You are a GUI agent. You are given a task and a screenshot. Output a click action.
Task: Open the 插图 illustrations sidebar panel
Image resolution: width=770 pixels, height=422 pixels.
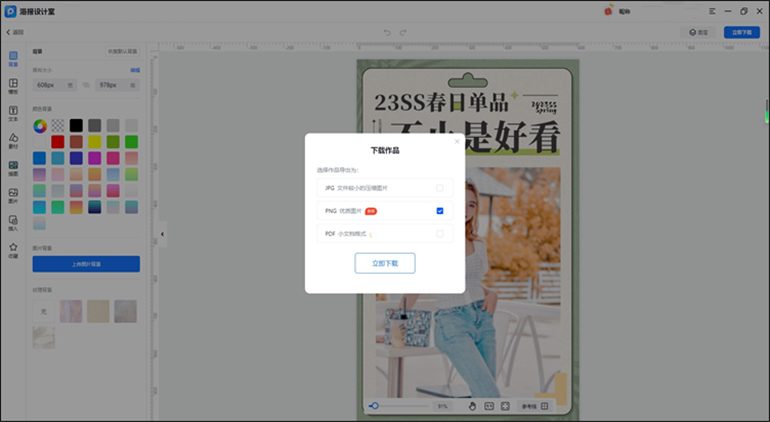13,169
